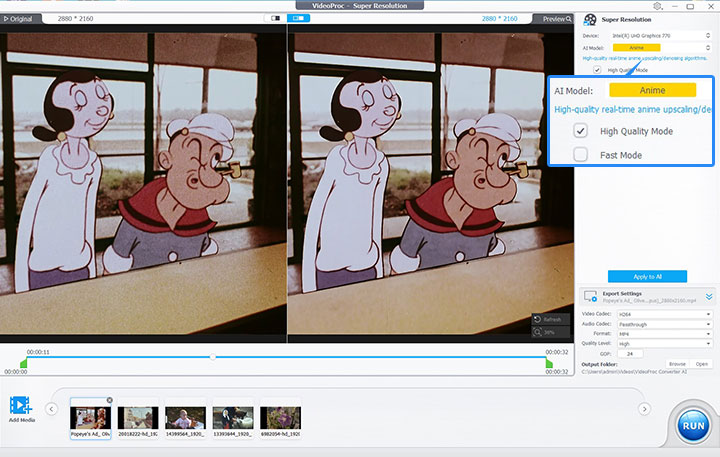This screenshot has width=720, height=457.
Task: Open the Audio Codec Passthrough dropdown
Action: point(664,324)
